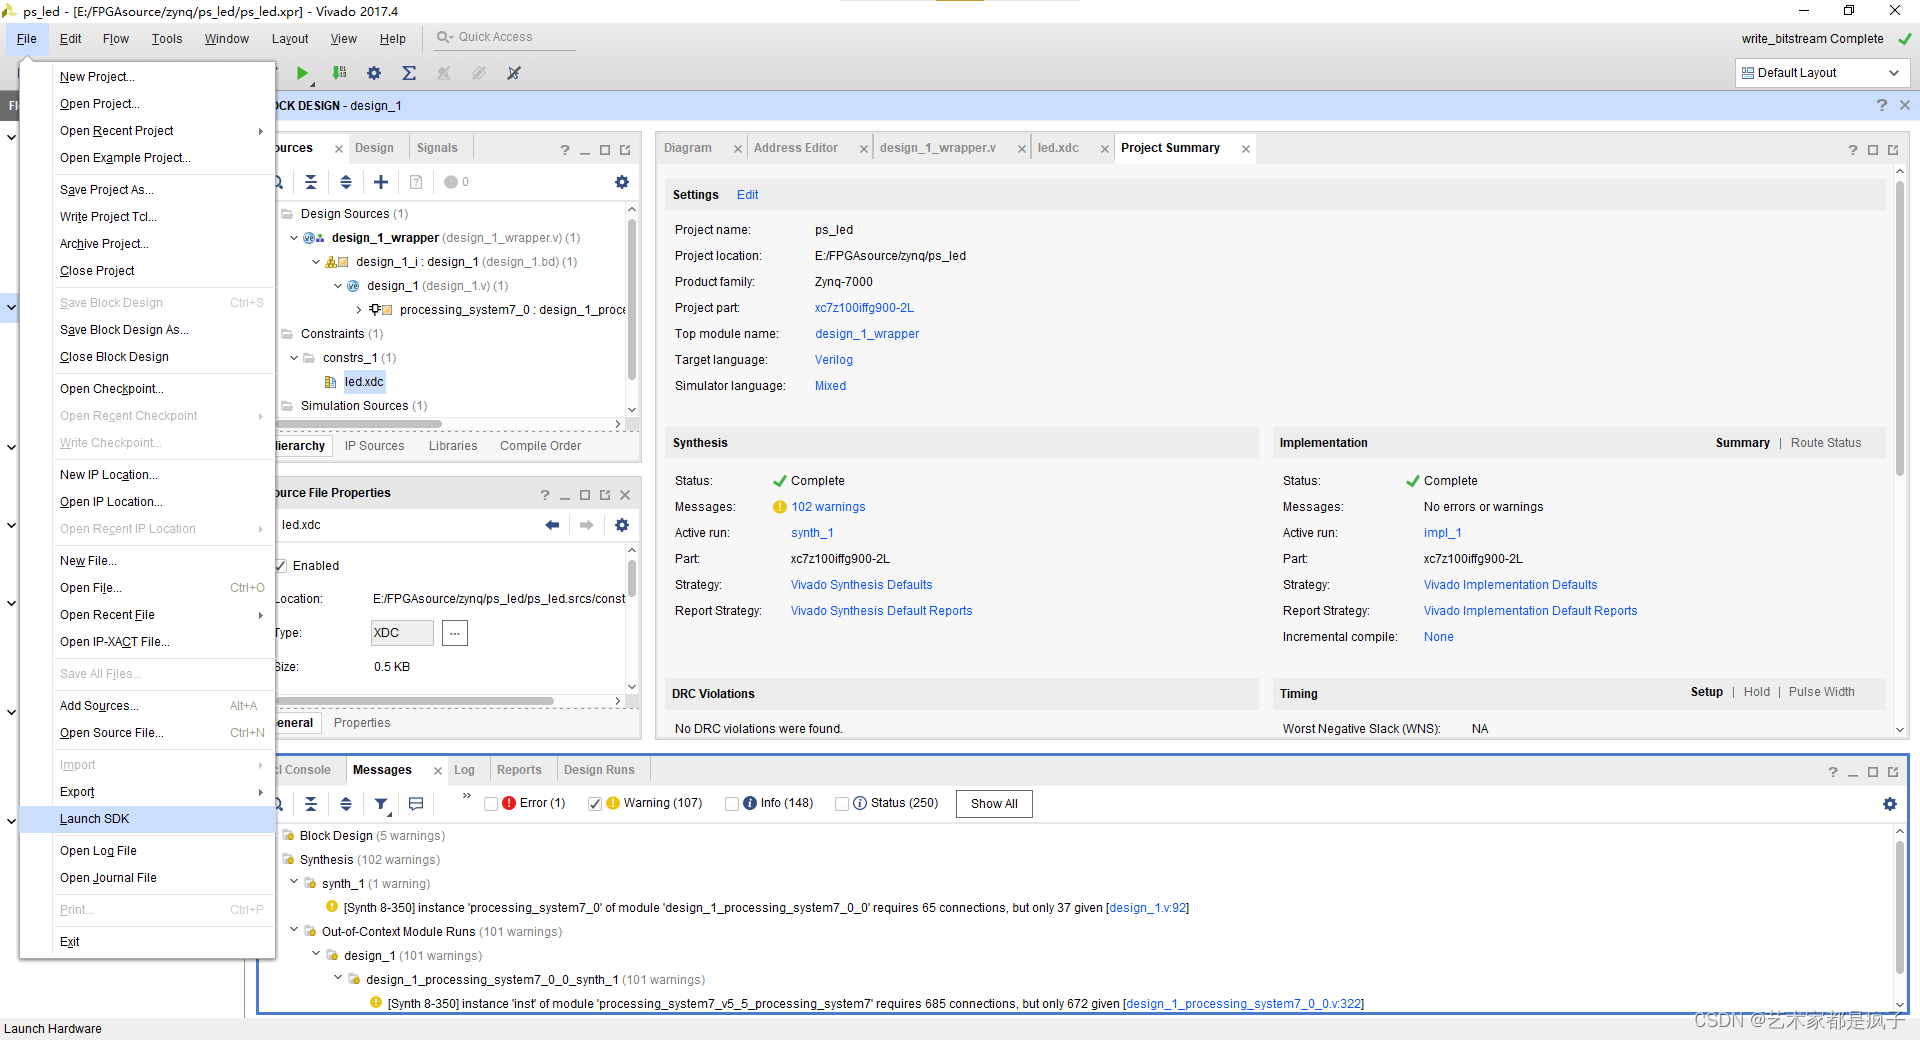Screen dimensions: 1920x1040
Task: Click the Messages panel help question mark
Action: tap(1833, 772)
